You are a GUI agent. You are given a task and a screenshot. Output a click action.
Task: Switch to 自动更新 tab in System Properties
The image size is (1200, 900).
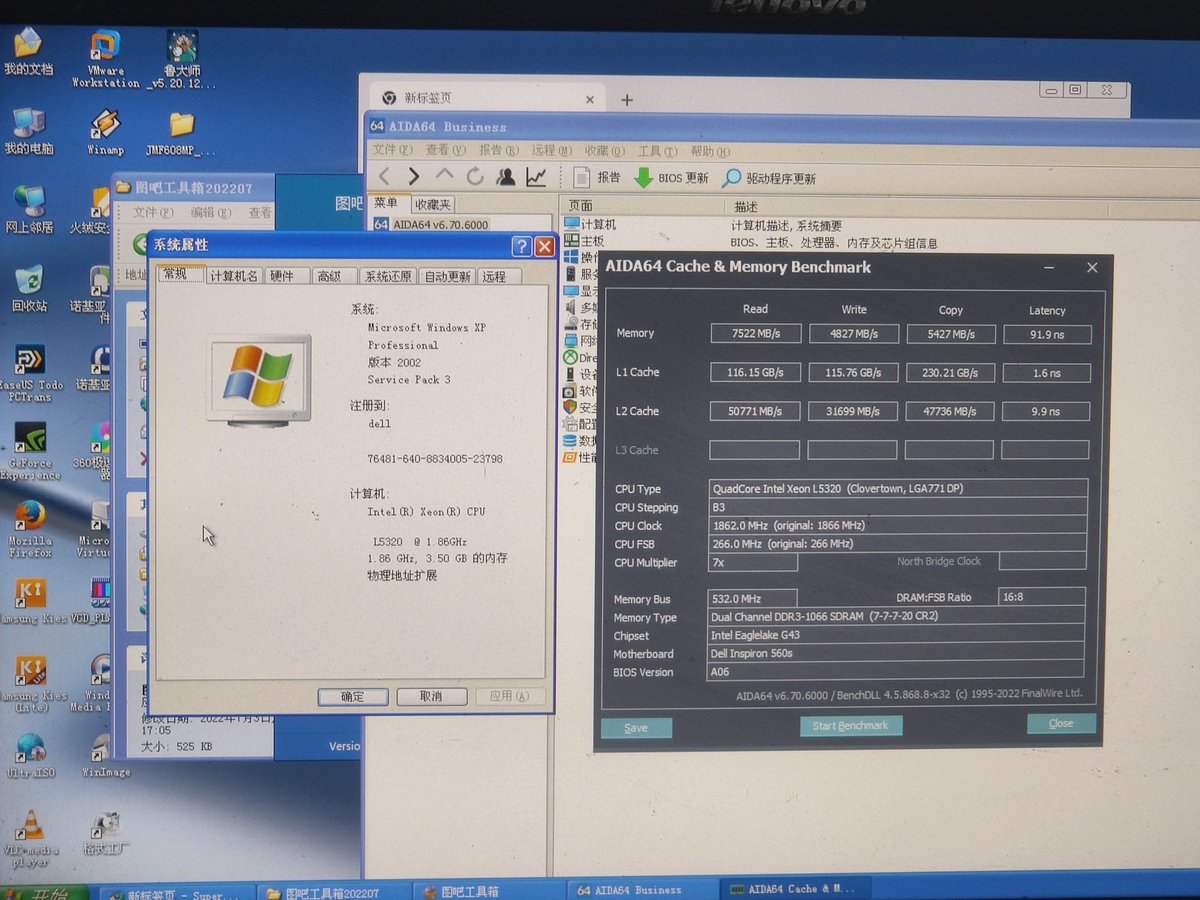pyautogui.click(x=447, y=277)
